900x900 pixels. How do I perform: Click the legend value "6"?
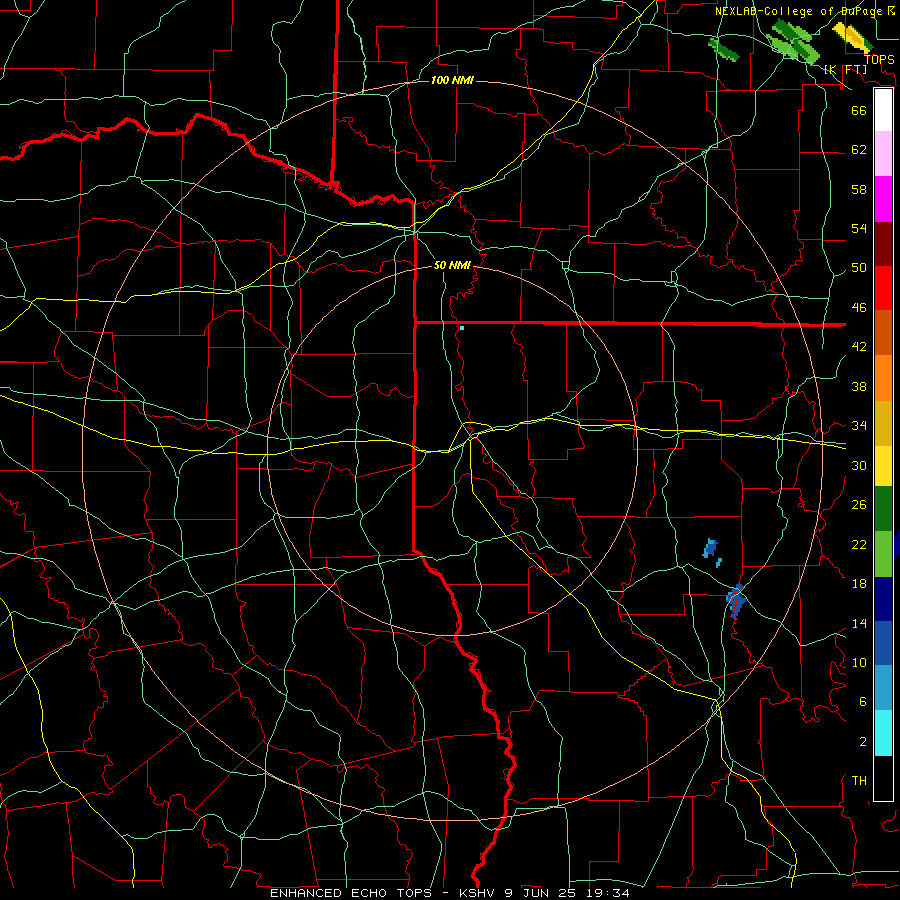[x=863, y=701]
